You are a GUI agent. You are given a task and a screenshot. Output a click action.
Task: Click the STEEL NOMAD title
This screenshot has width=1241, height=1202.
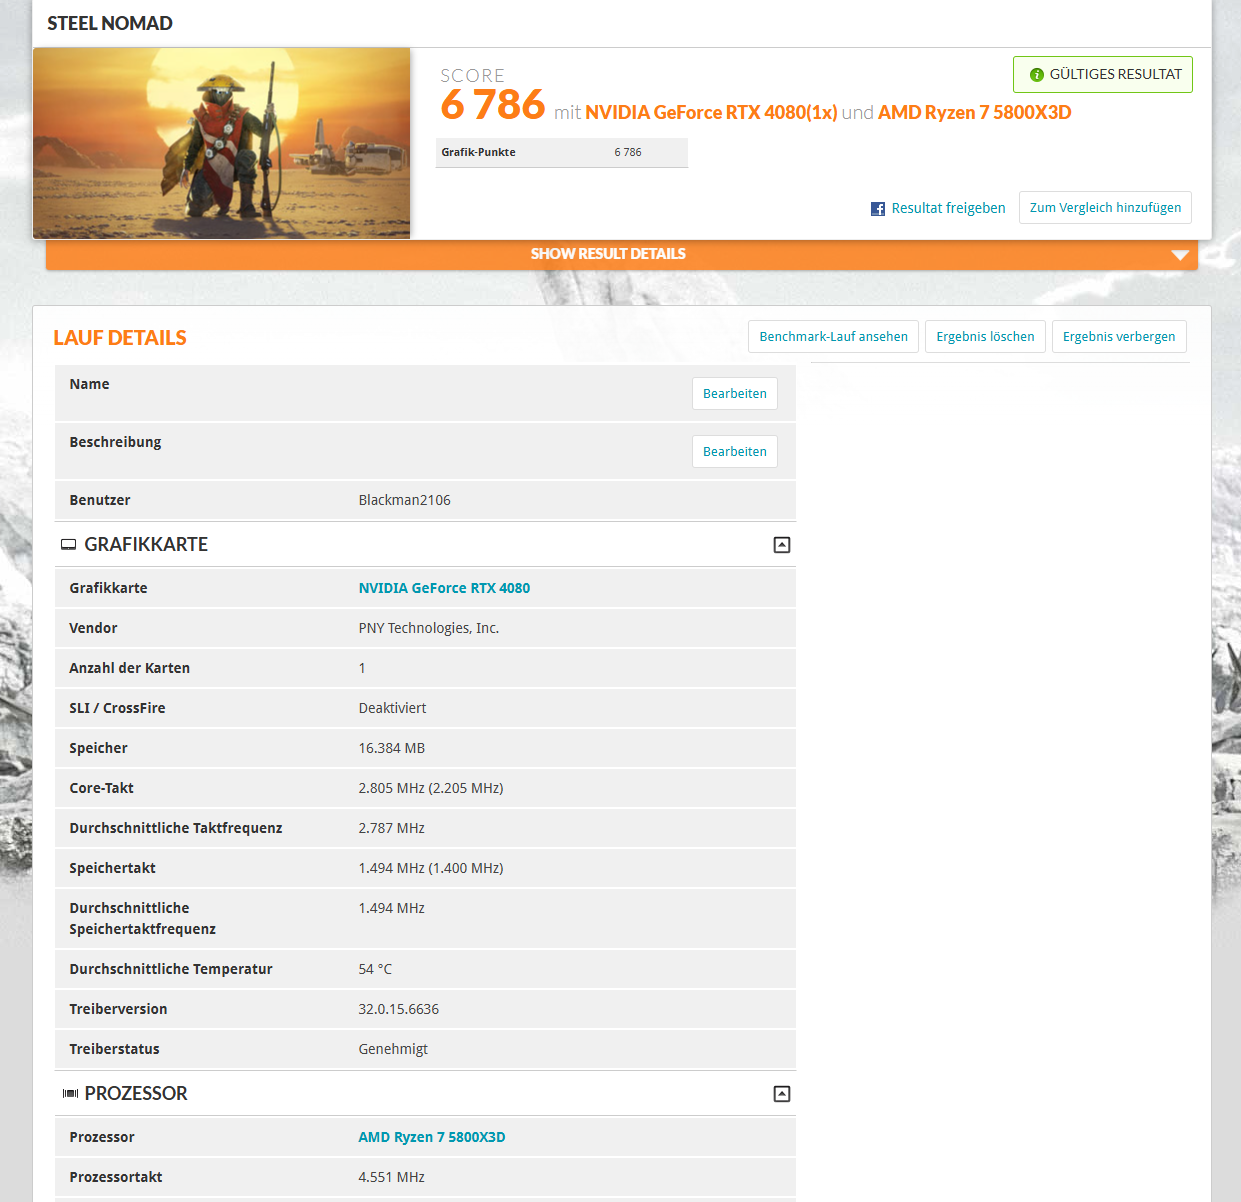[x=110, y=23]
